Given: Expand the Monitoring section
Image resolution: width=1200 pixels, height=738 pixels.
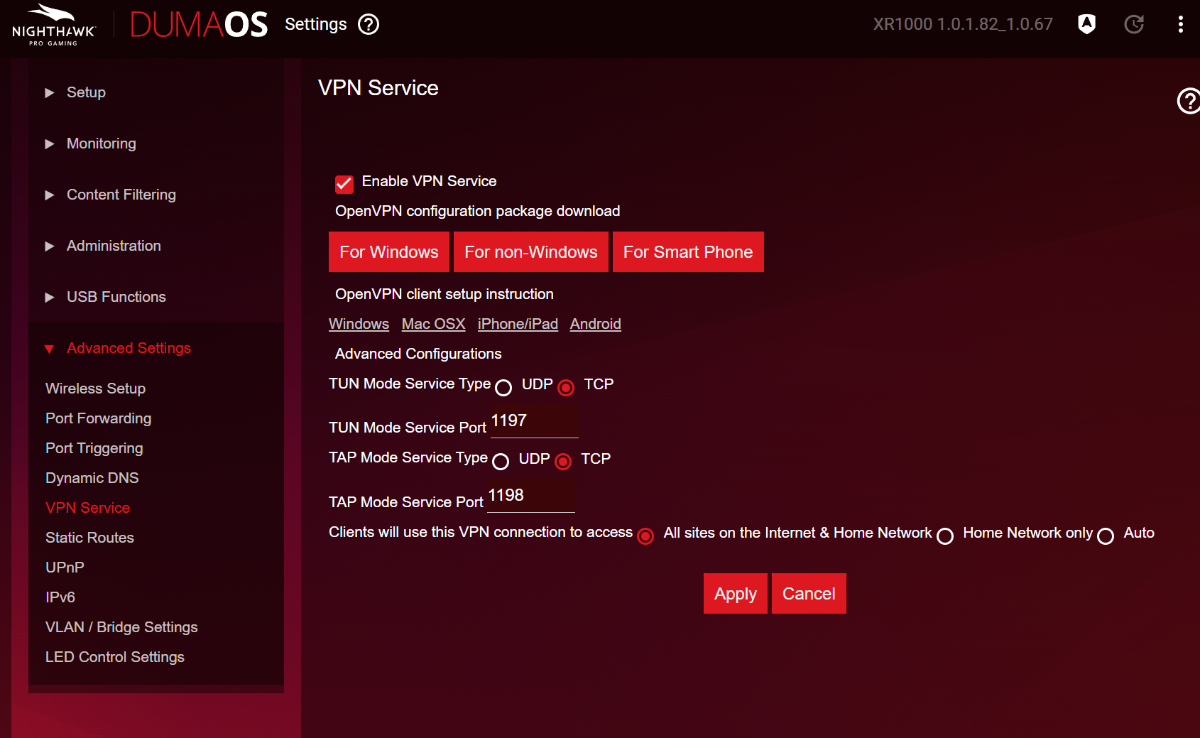Looking at the screenshot, I should pos(100,143).
